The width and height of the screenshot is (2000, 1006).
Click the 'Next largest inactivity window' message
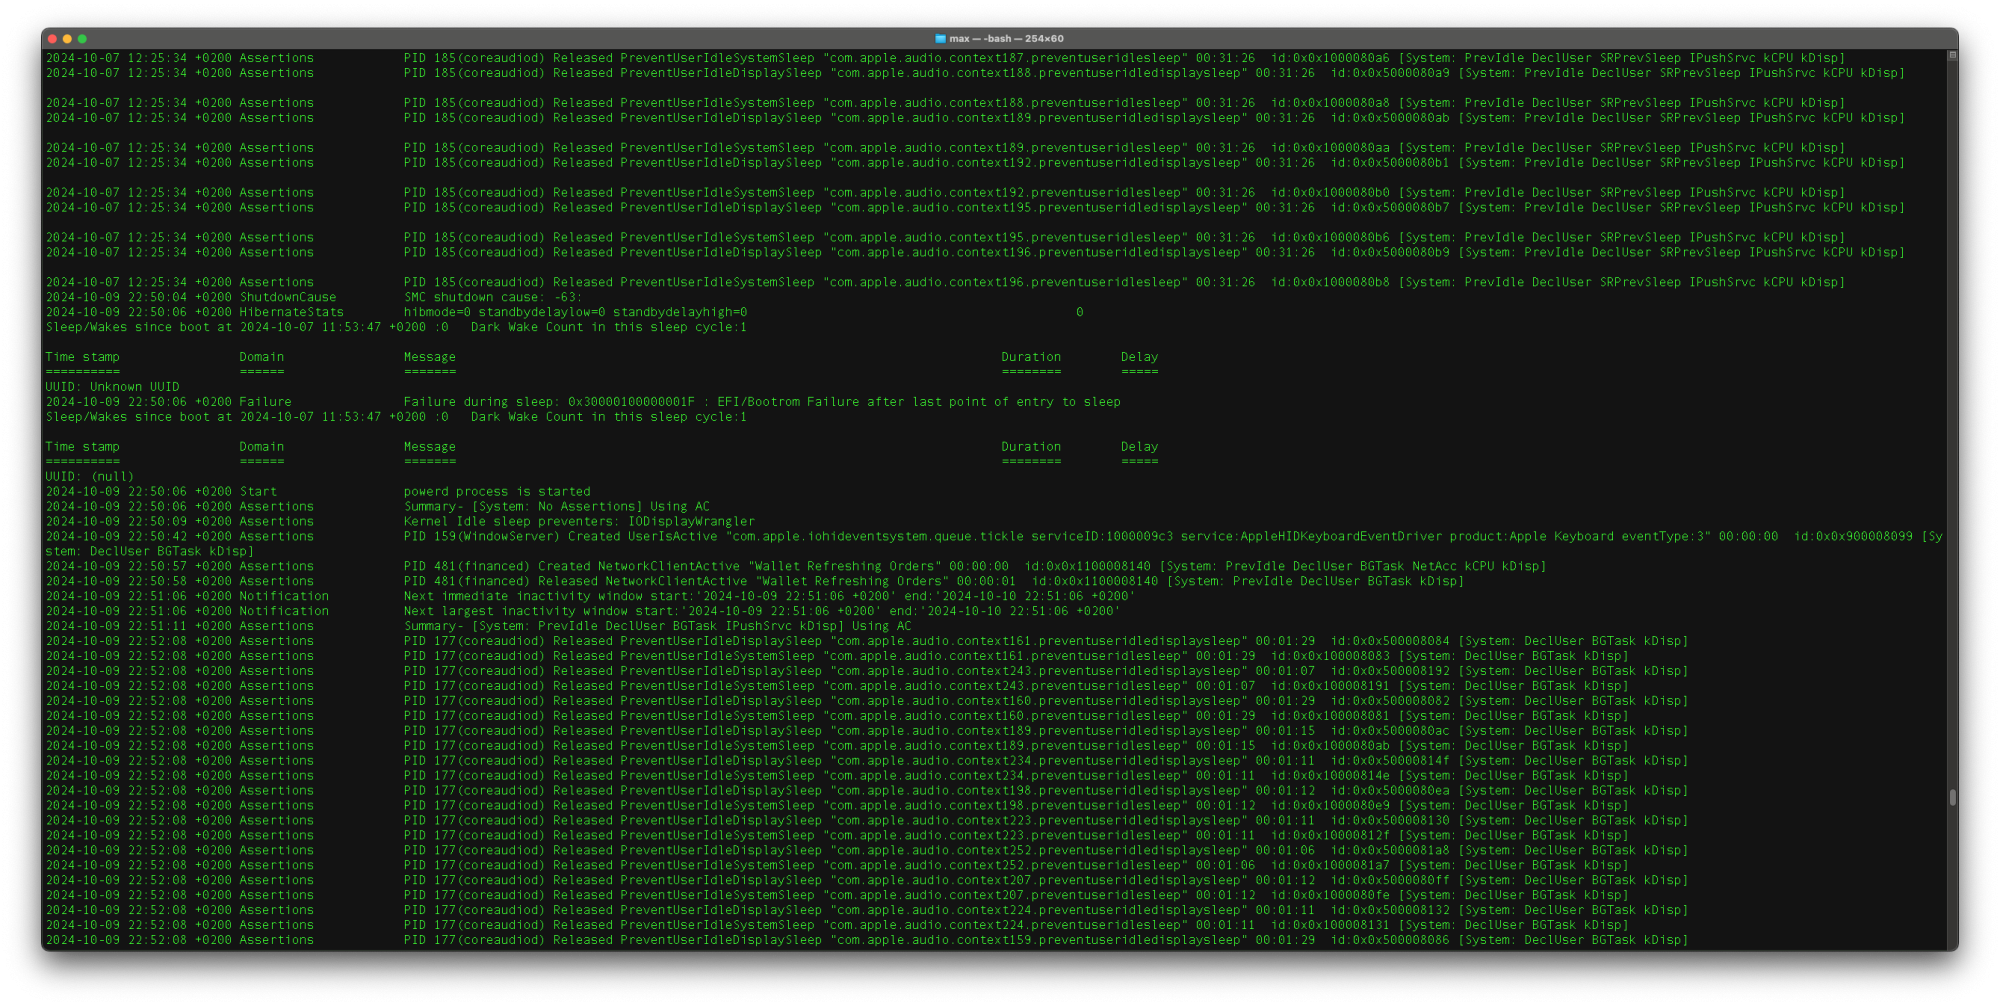point(762,612)
